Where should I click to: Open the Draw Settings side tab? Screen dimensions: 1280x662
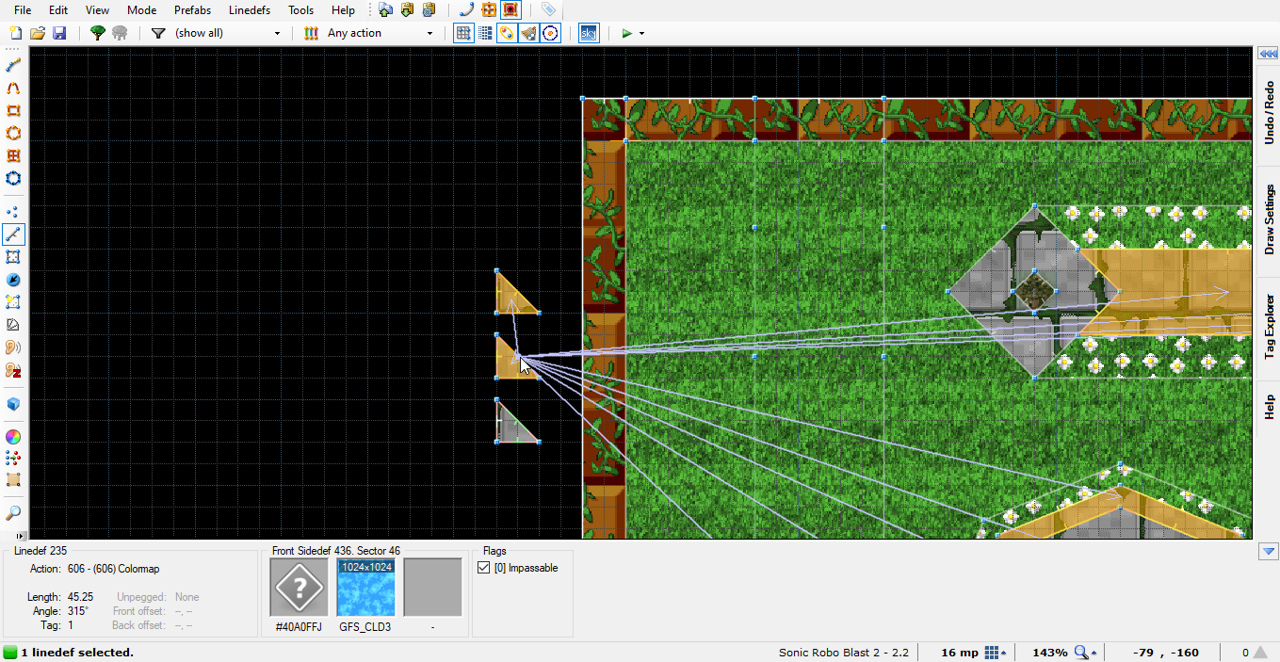click(1269, 218)
